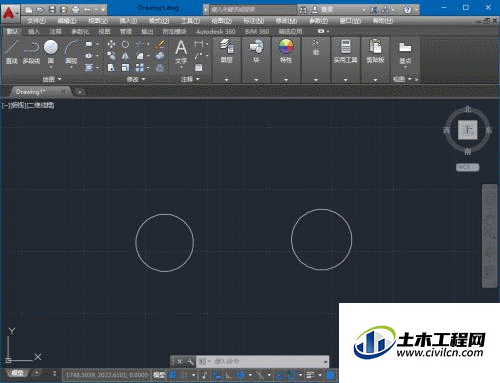The height and width of the screenshot is (383, 500).
Task: Click the Model (模型) layout tab
Action: pos(17,373)
